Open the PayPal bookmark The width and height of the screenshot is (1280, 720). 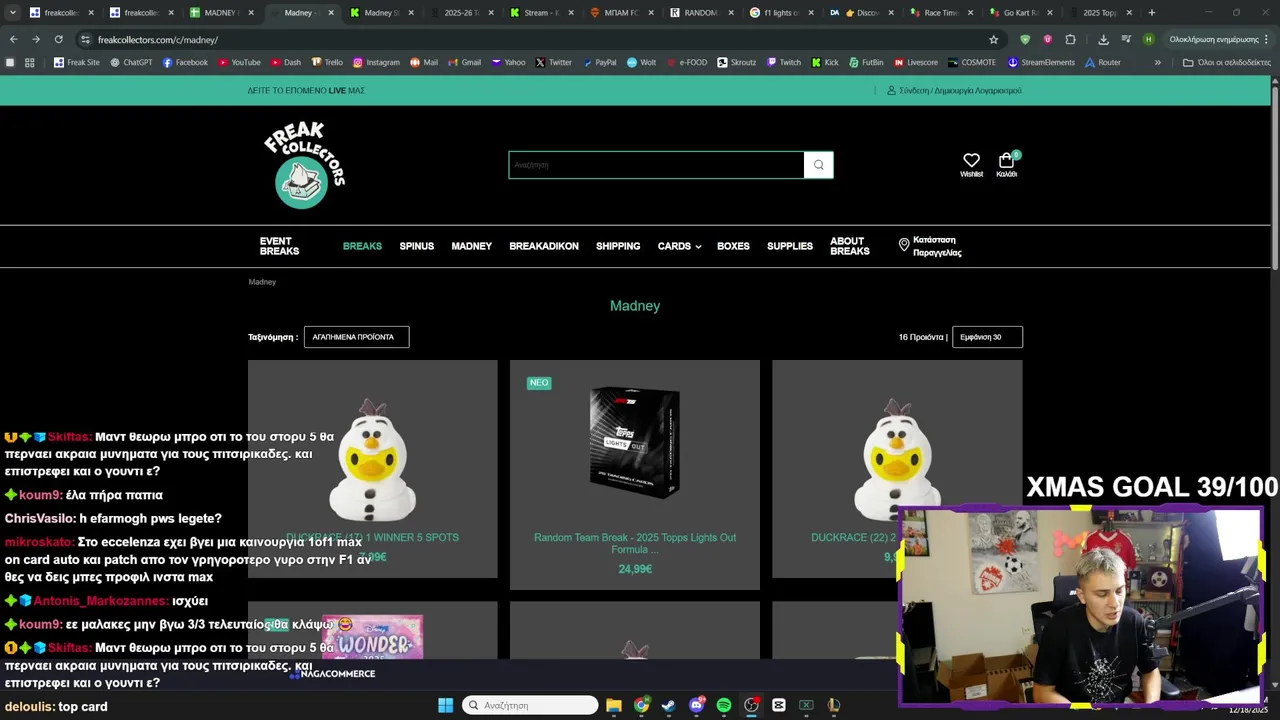pos(599,62)
